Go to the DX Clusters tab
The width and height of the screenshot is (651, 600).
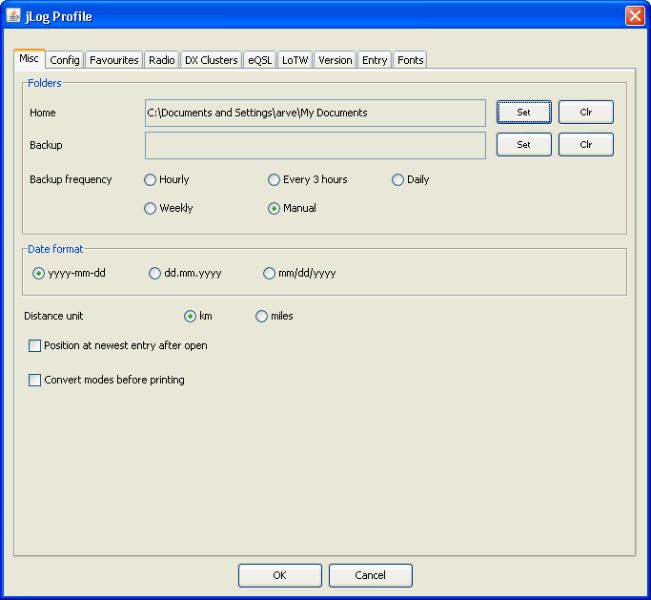coord(211,60)
